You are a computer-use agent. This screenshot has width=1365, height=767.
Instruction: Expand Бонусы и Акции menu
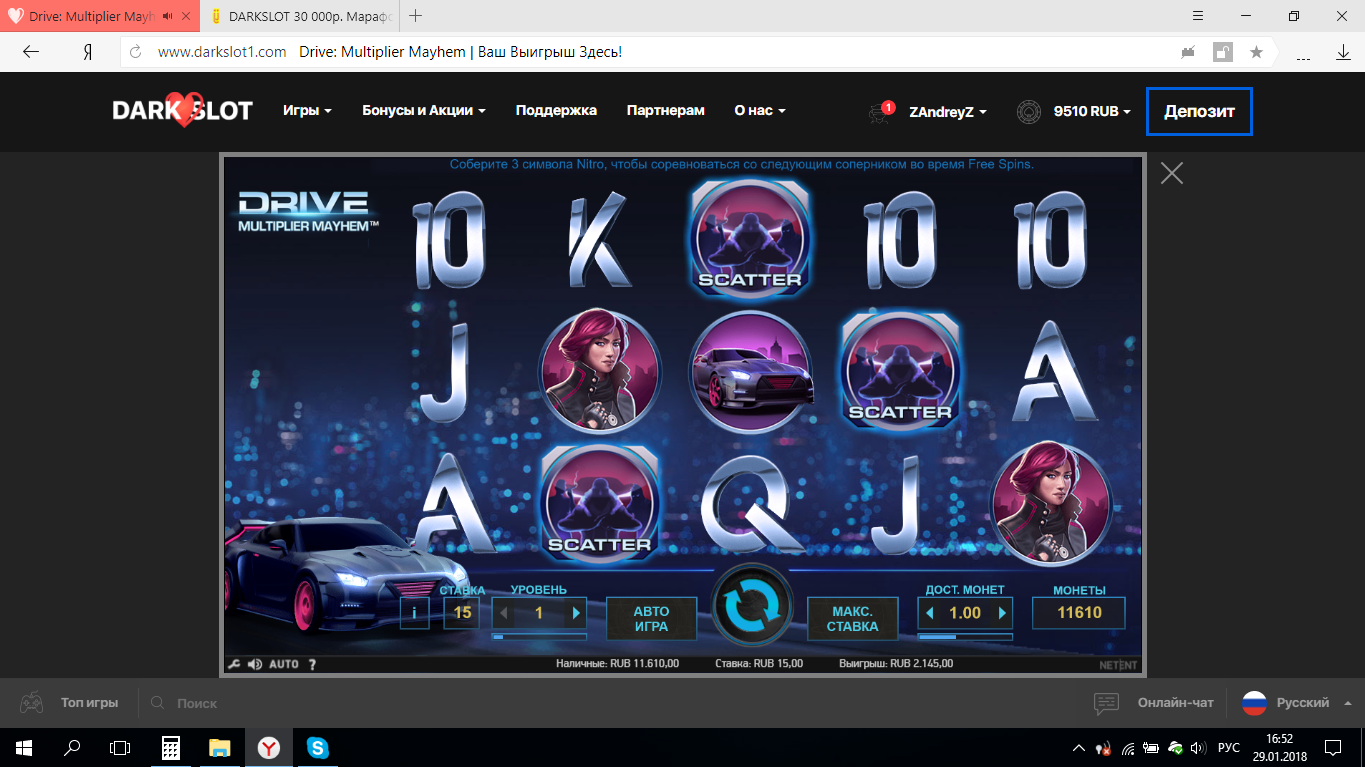click(x=424, y=111)
